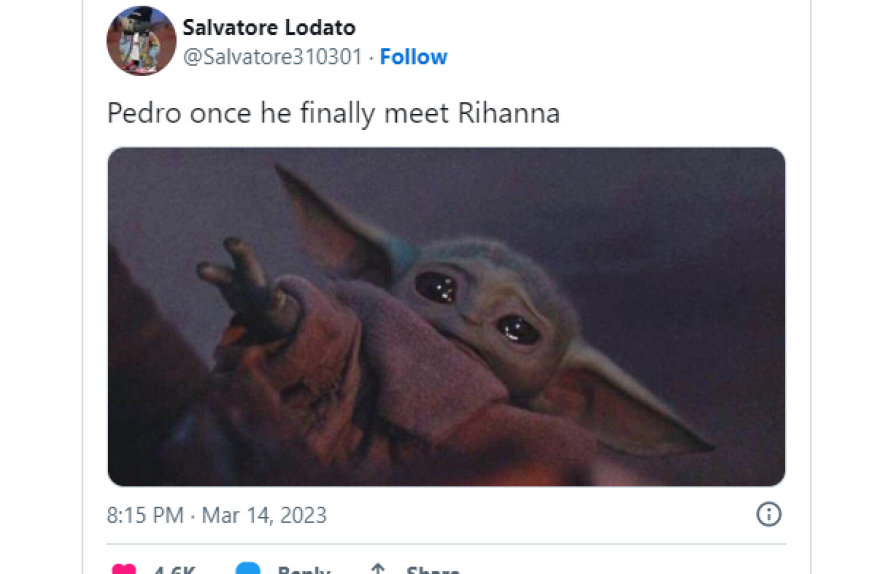Click the display name Salvatore Lodato
Screen dimensions: 880x574
click(x=269, y=28)
